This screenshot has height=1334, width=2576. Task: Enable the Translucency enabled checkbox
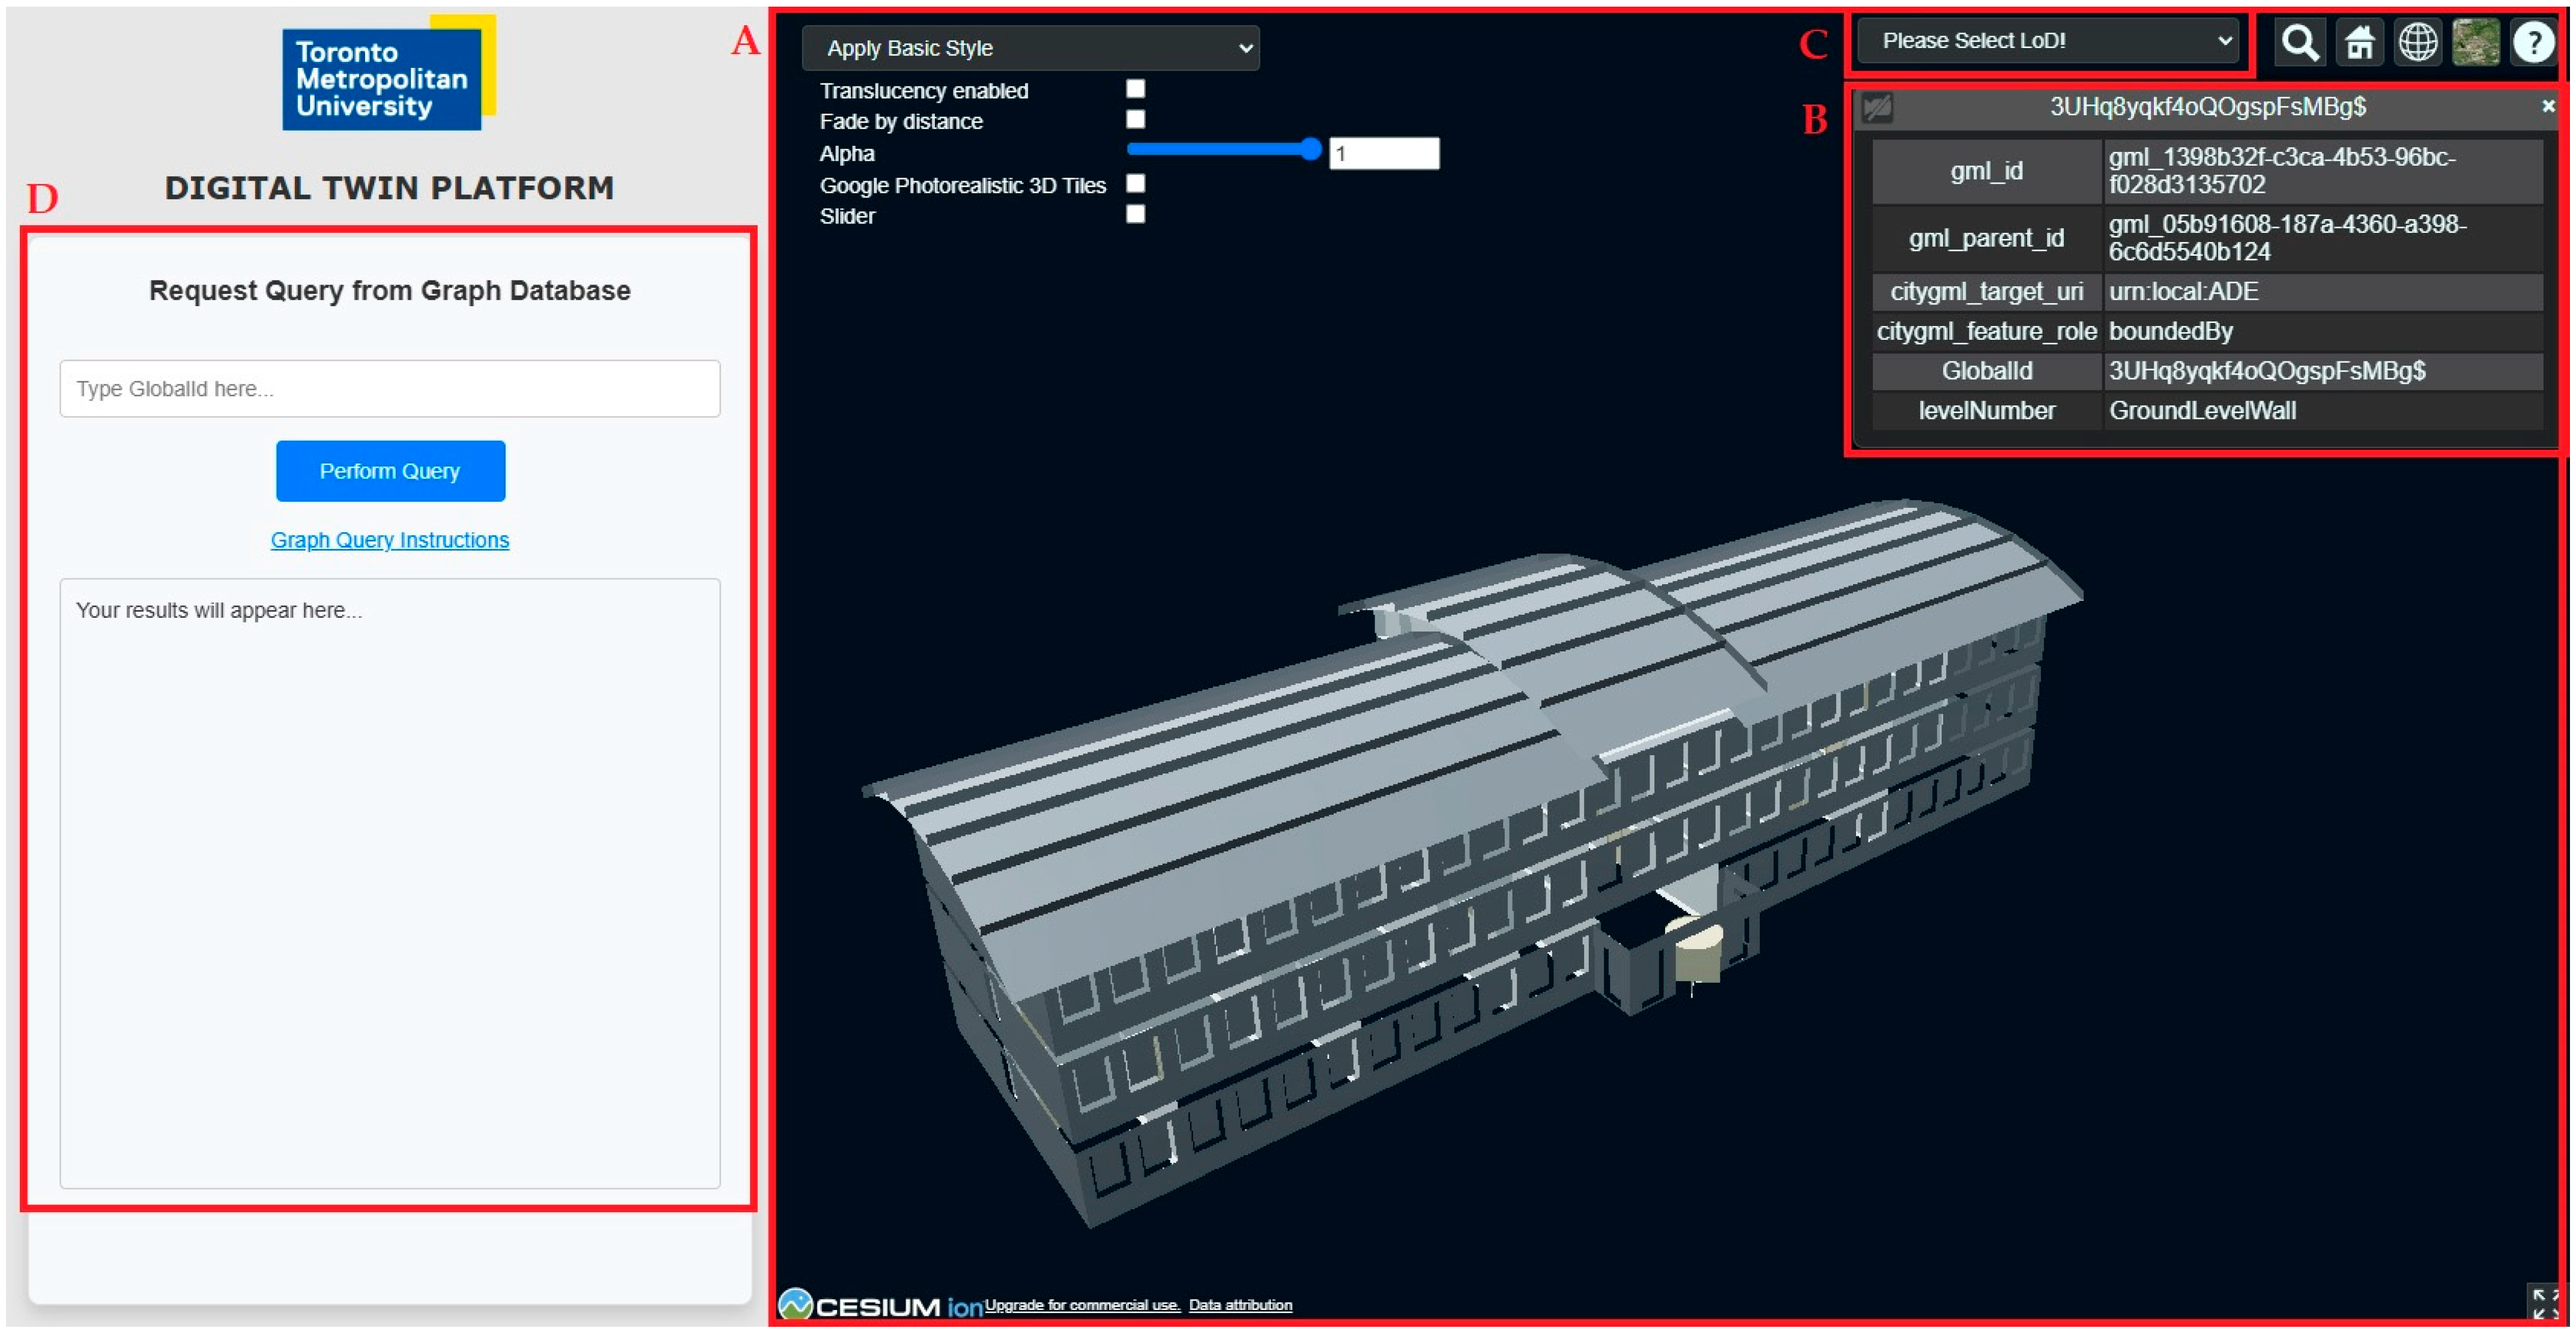1136,89
